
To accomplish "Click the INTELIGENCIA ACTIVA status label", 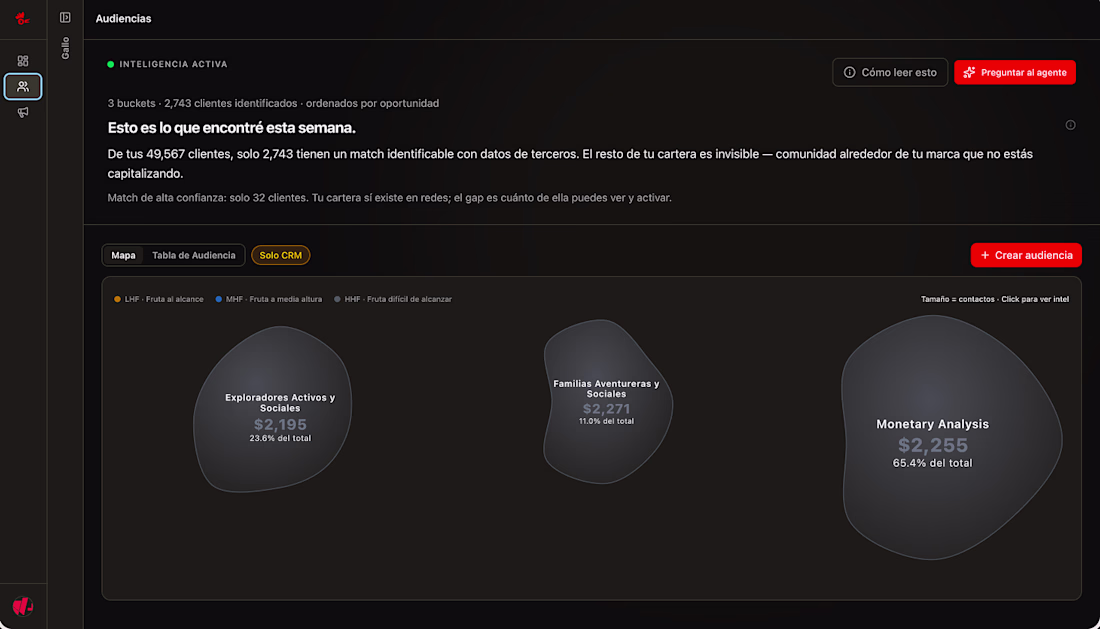I will [173, 64].
